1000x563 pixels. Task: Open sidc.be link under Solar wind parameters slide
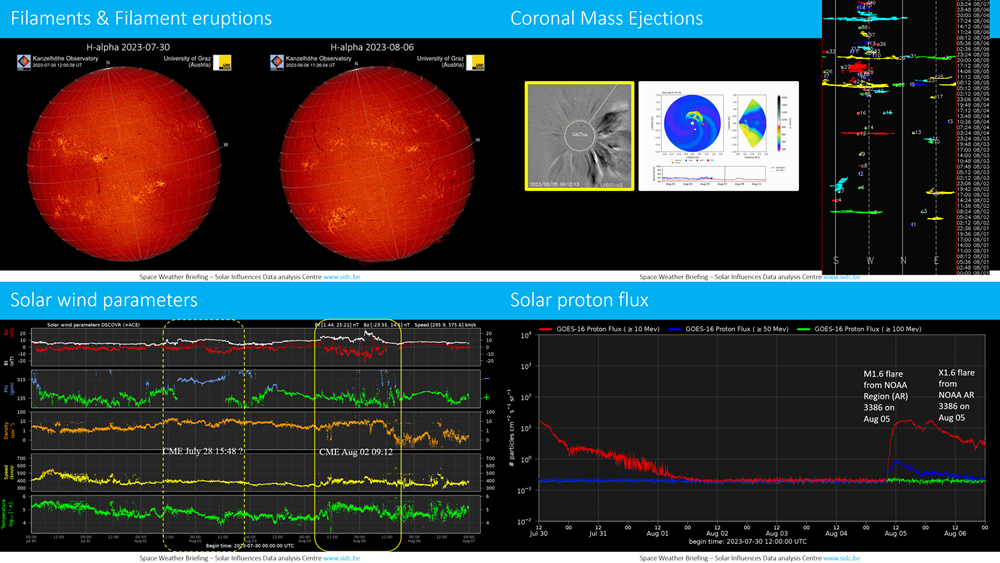pos(341,558)
